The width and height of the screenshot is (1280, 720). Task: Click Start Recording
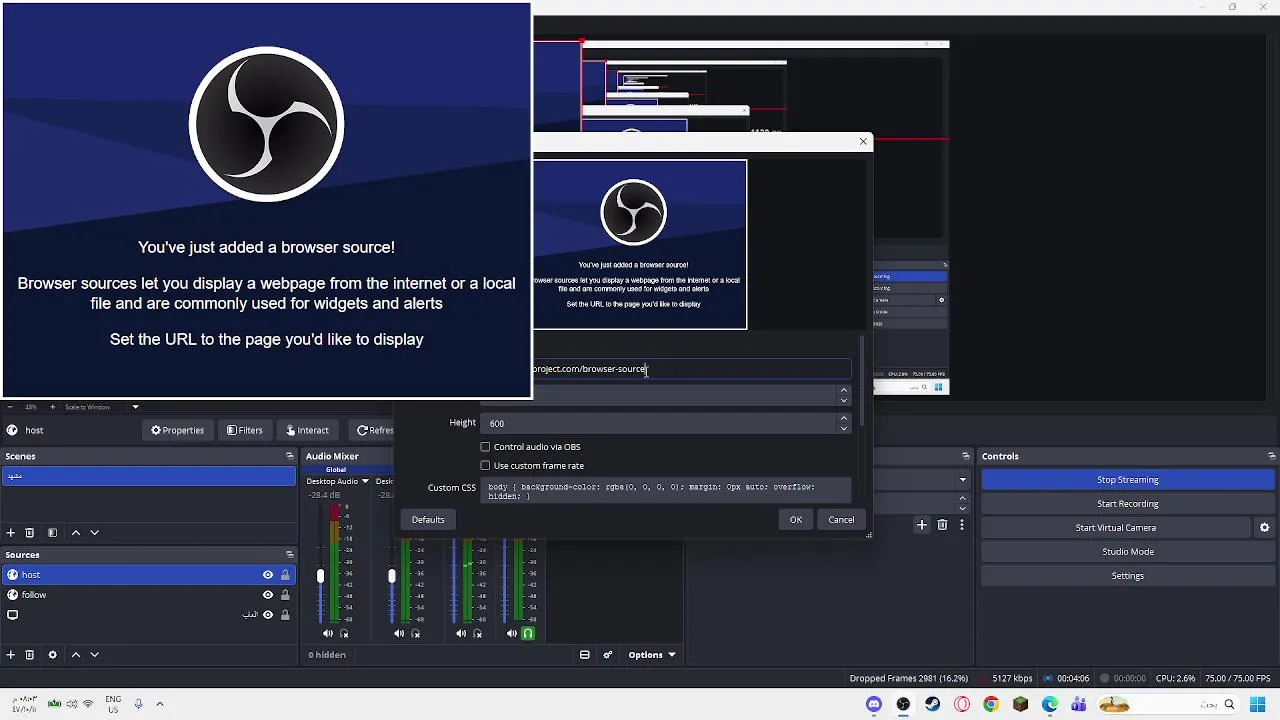(x=1127, y=504)
